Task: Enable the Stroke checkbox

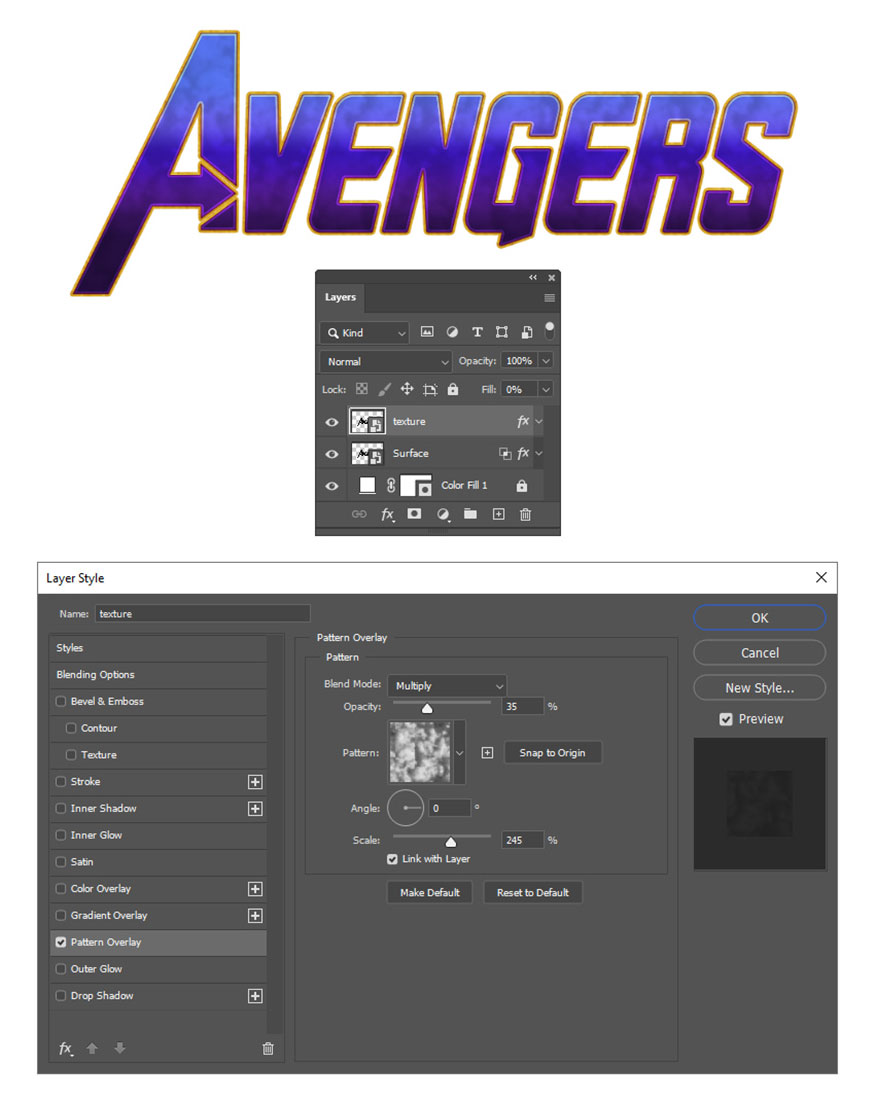Action: [61, 781]
